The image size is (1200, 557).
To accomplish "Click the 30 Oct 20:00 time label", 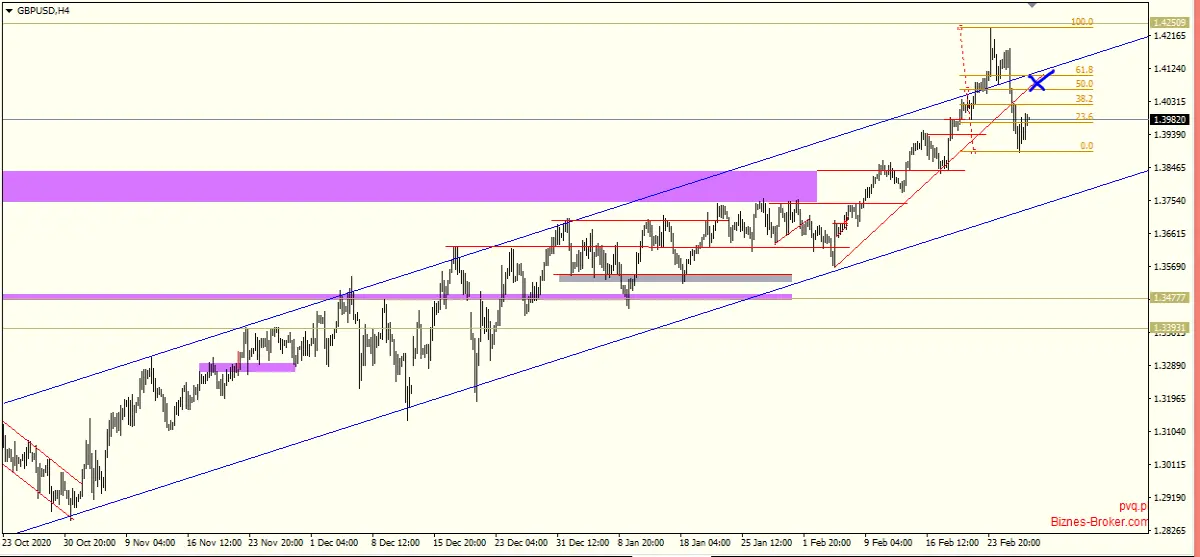I will tap(89, 542).
